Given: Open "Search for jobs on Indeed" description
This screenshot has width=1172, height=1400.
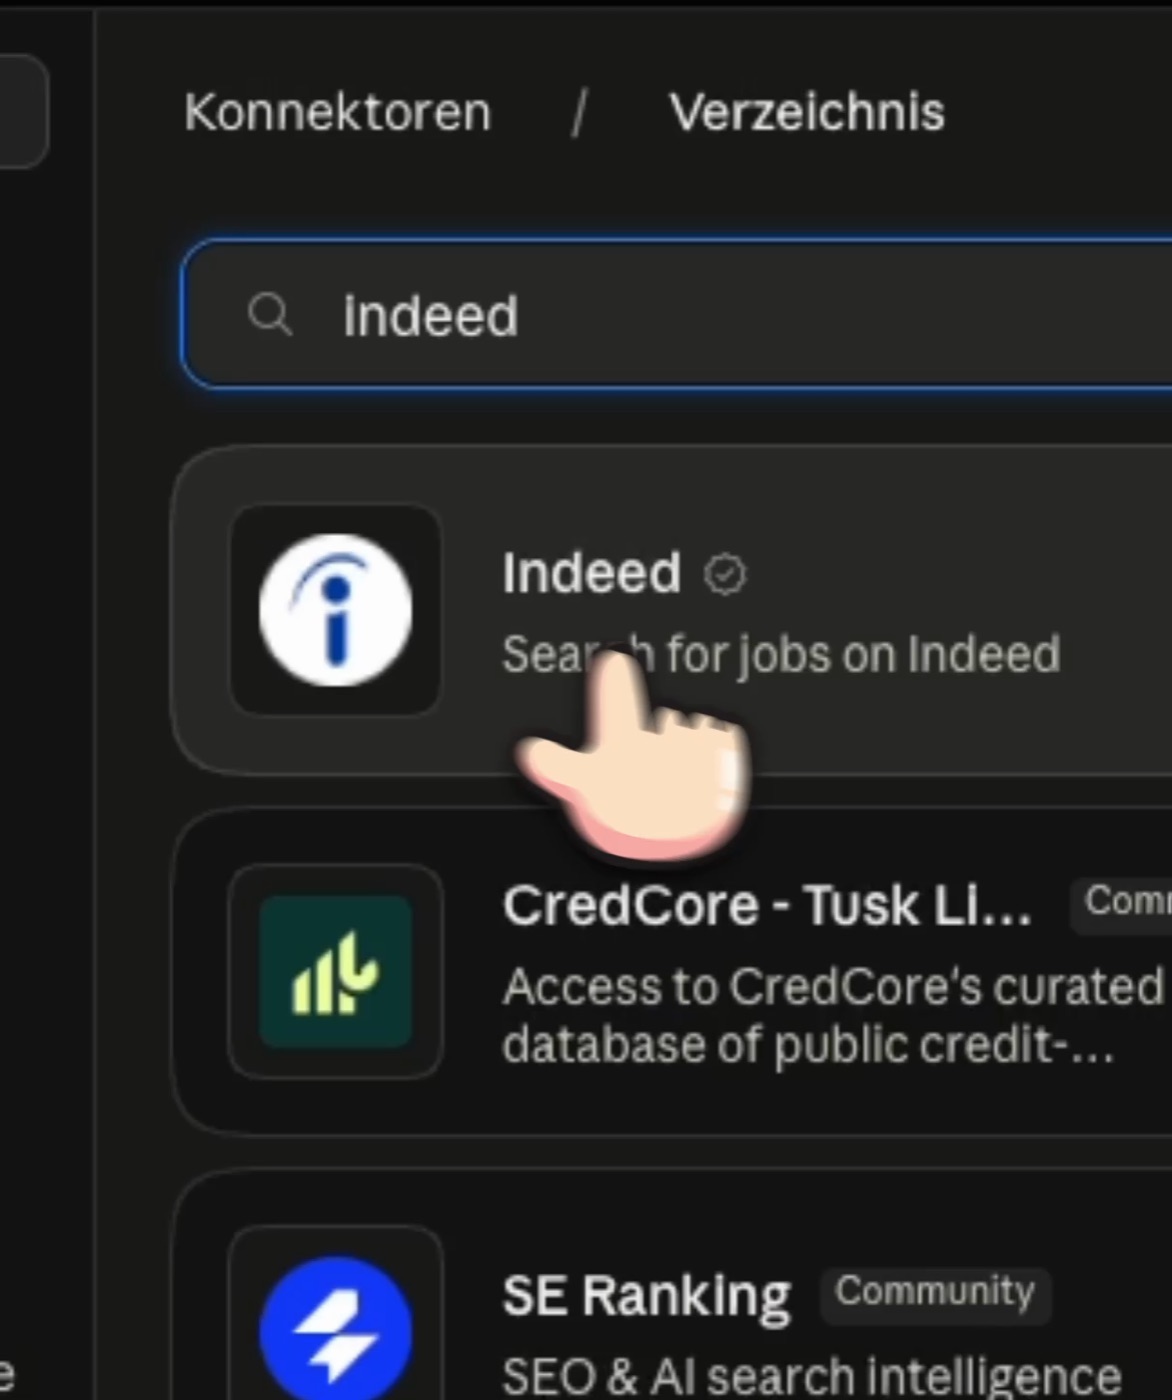Looking at the screenshot, I should click(781, 655).
